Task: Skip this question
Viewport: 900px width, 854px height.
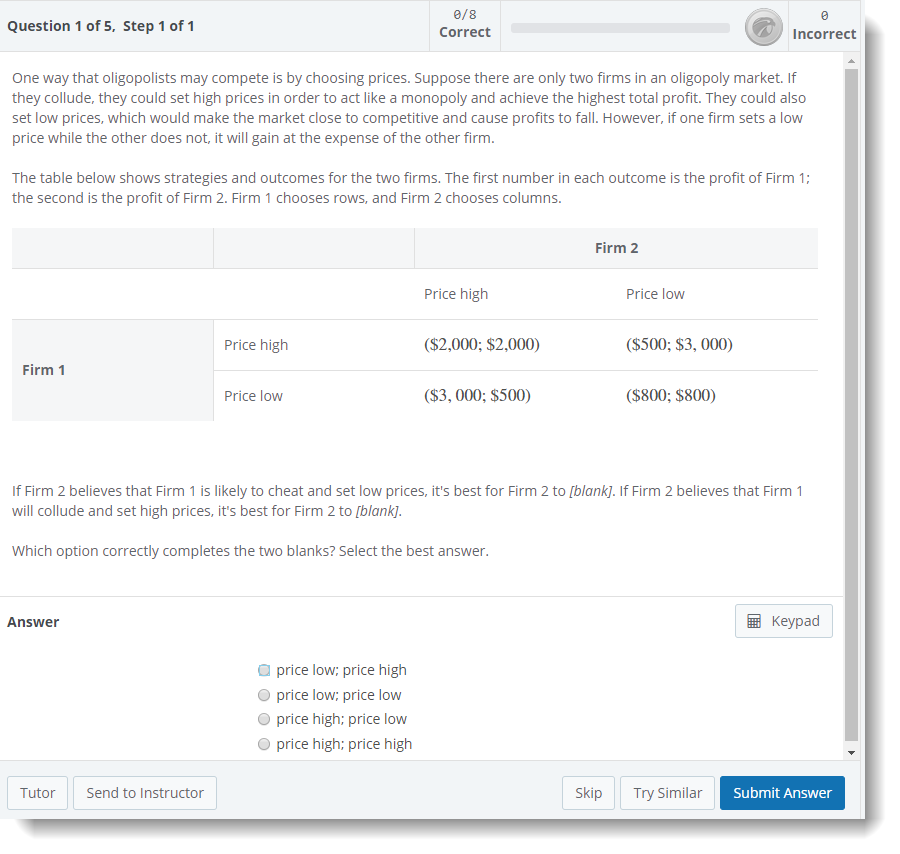Action: pos(588,793)
